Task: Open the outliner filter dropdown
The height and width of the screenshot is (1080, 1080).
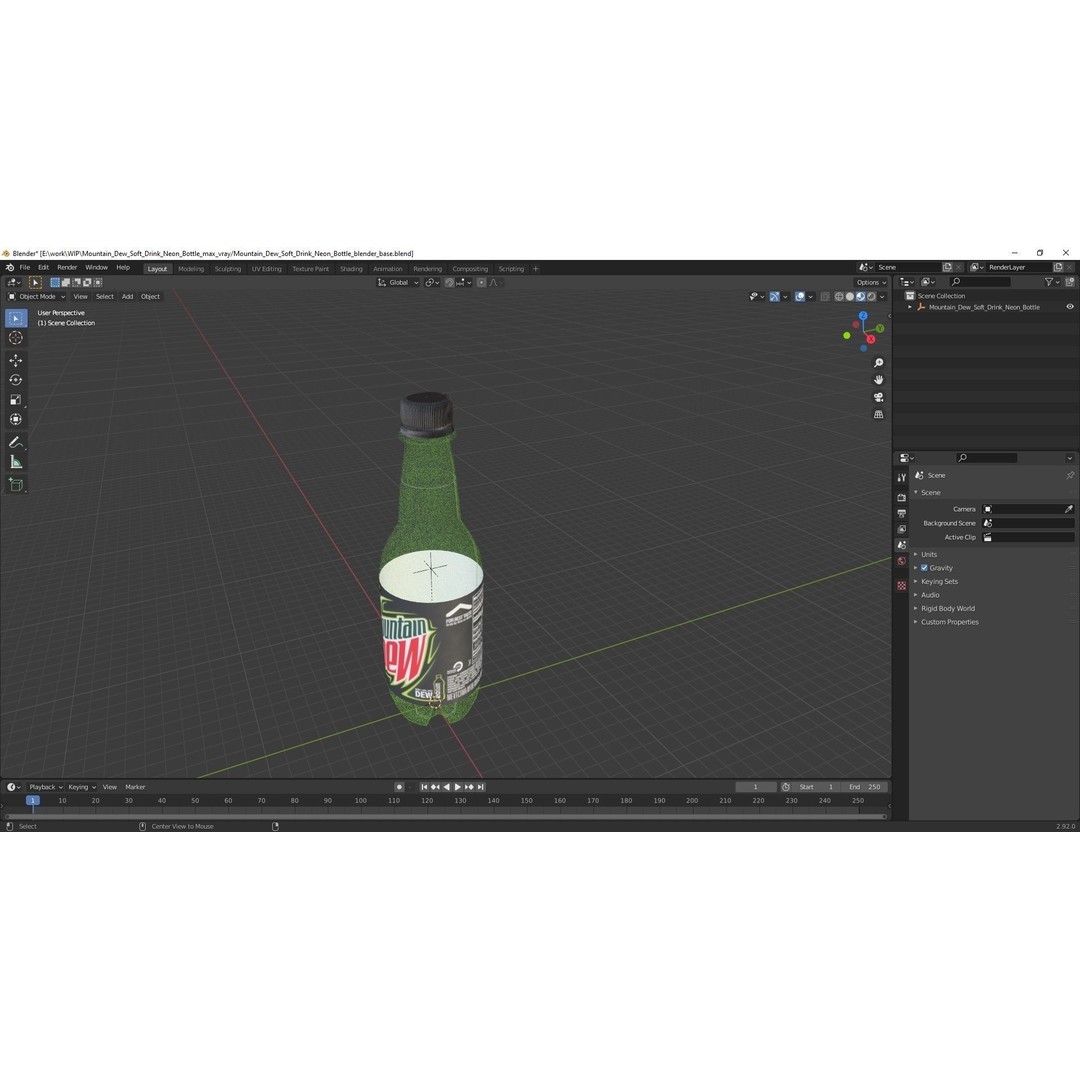Action: pos(1052,282)
